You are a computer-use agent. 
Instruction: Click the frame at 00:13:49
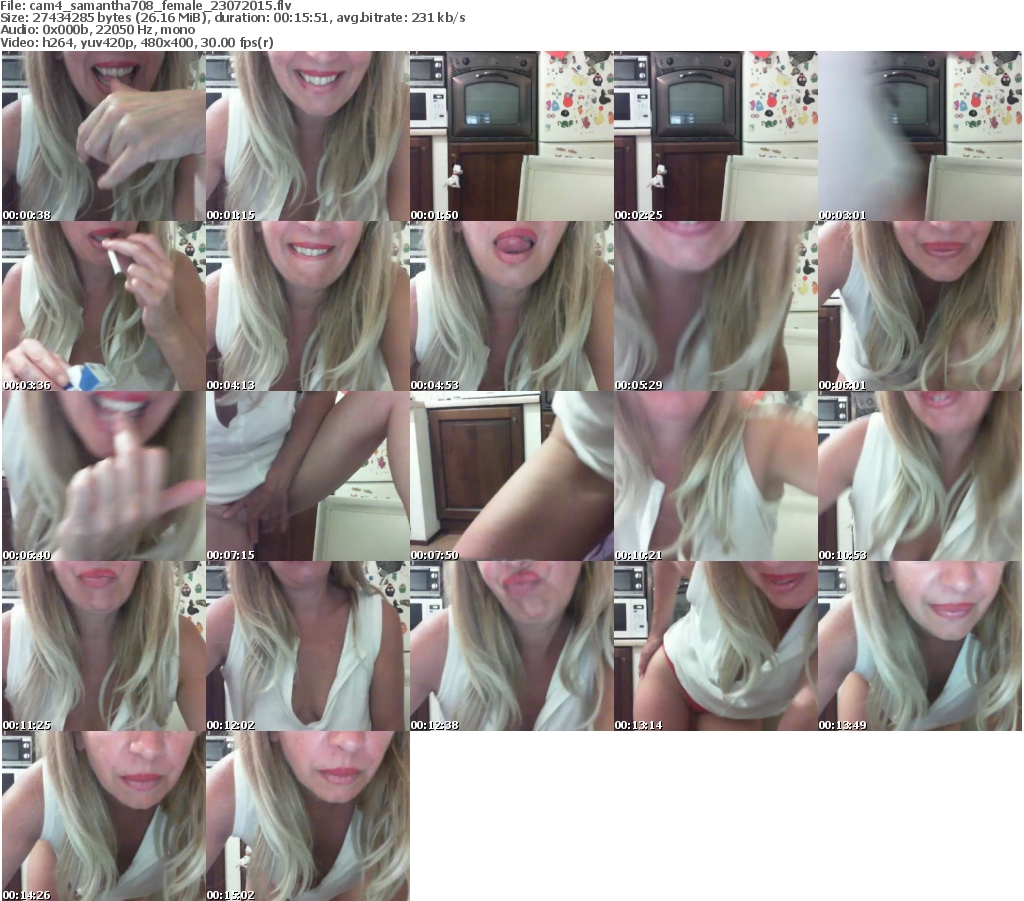(918, 646)
